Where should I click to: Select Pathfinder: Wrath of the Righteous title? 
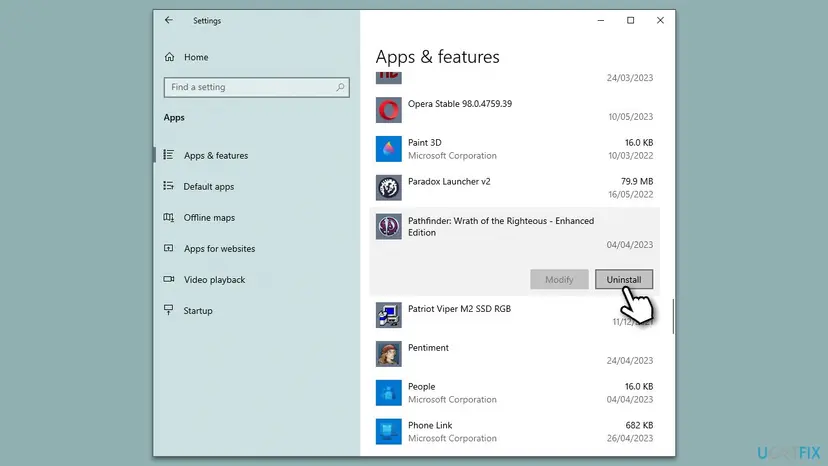point(501,227)
